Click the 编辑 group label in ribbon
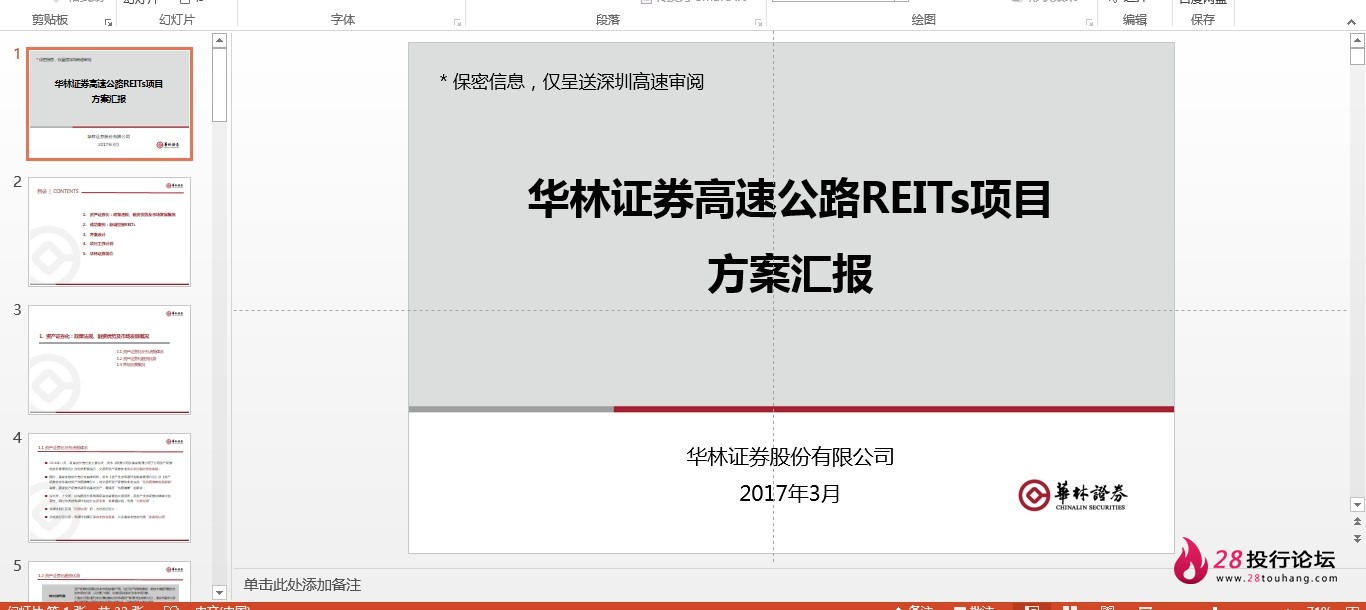The width and height of the screenshot is (1366, 610). [1135, 19]
